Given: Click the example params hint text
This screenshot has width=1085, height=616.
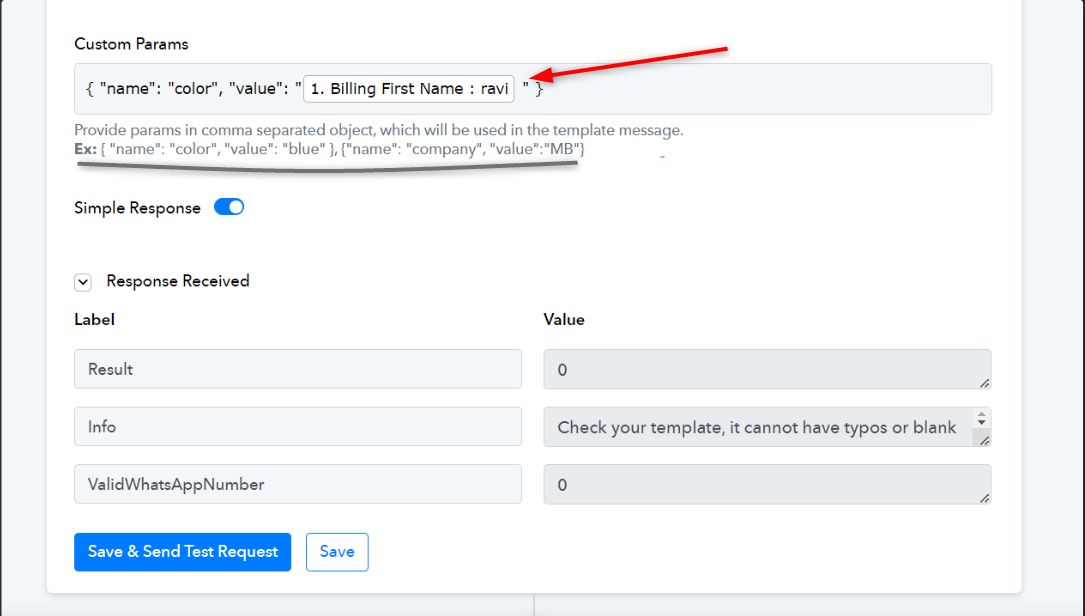Looking at the screenshot, I should [x=329, y=149].
